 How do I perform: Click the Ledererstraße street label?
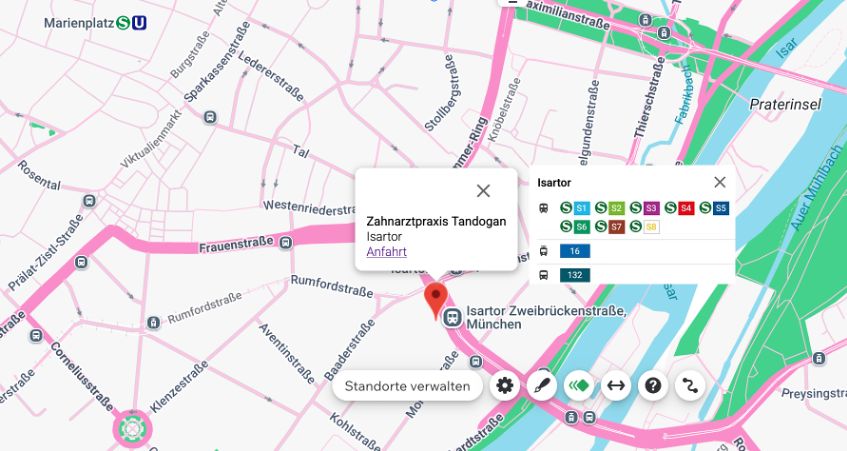click(x=271, y=77)
